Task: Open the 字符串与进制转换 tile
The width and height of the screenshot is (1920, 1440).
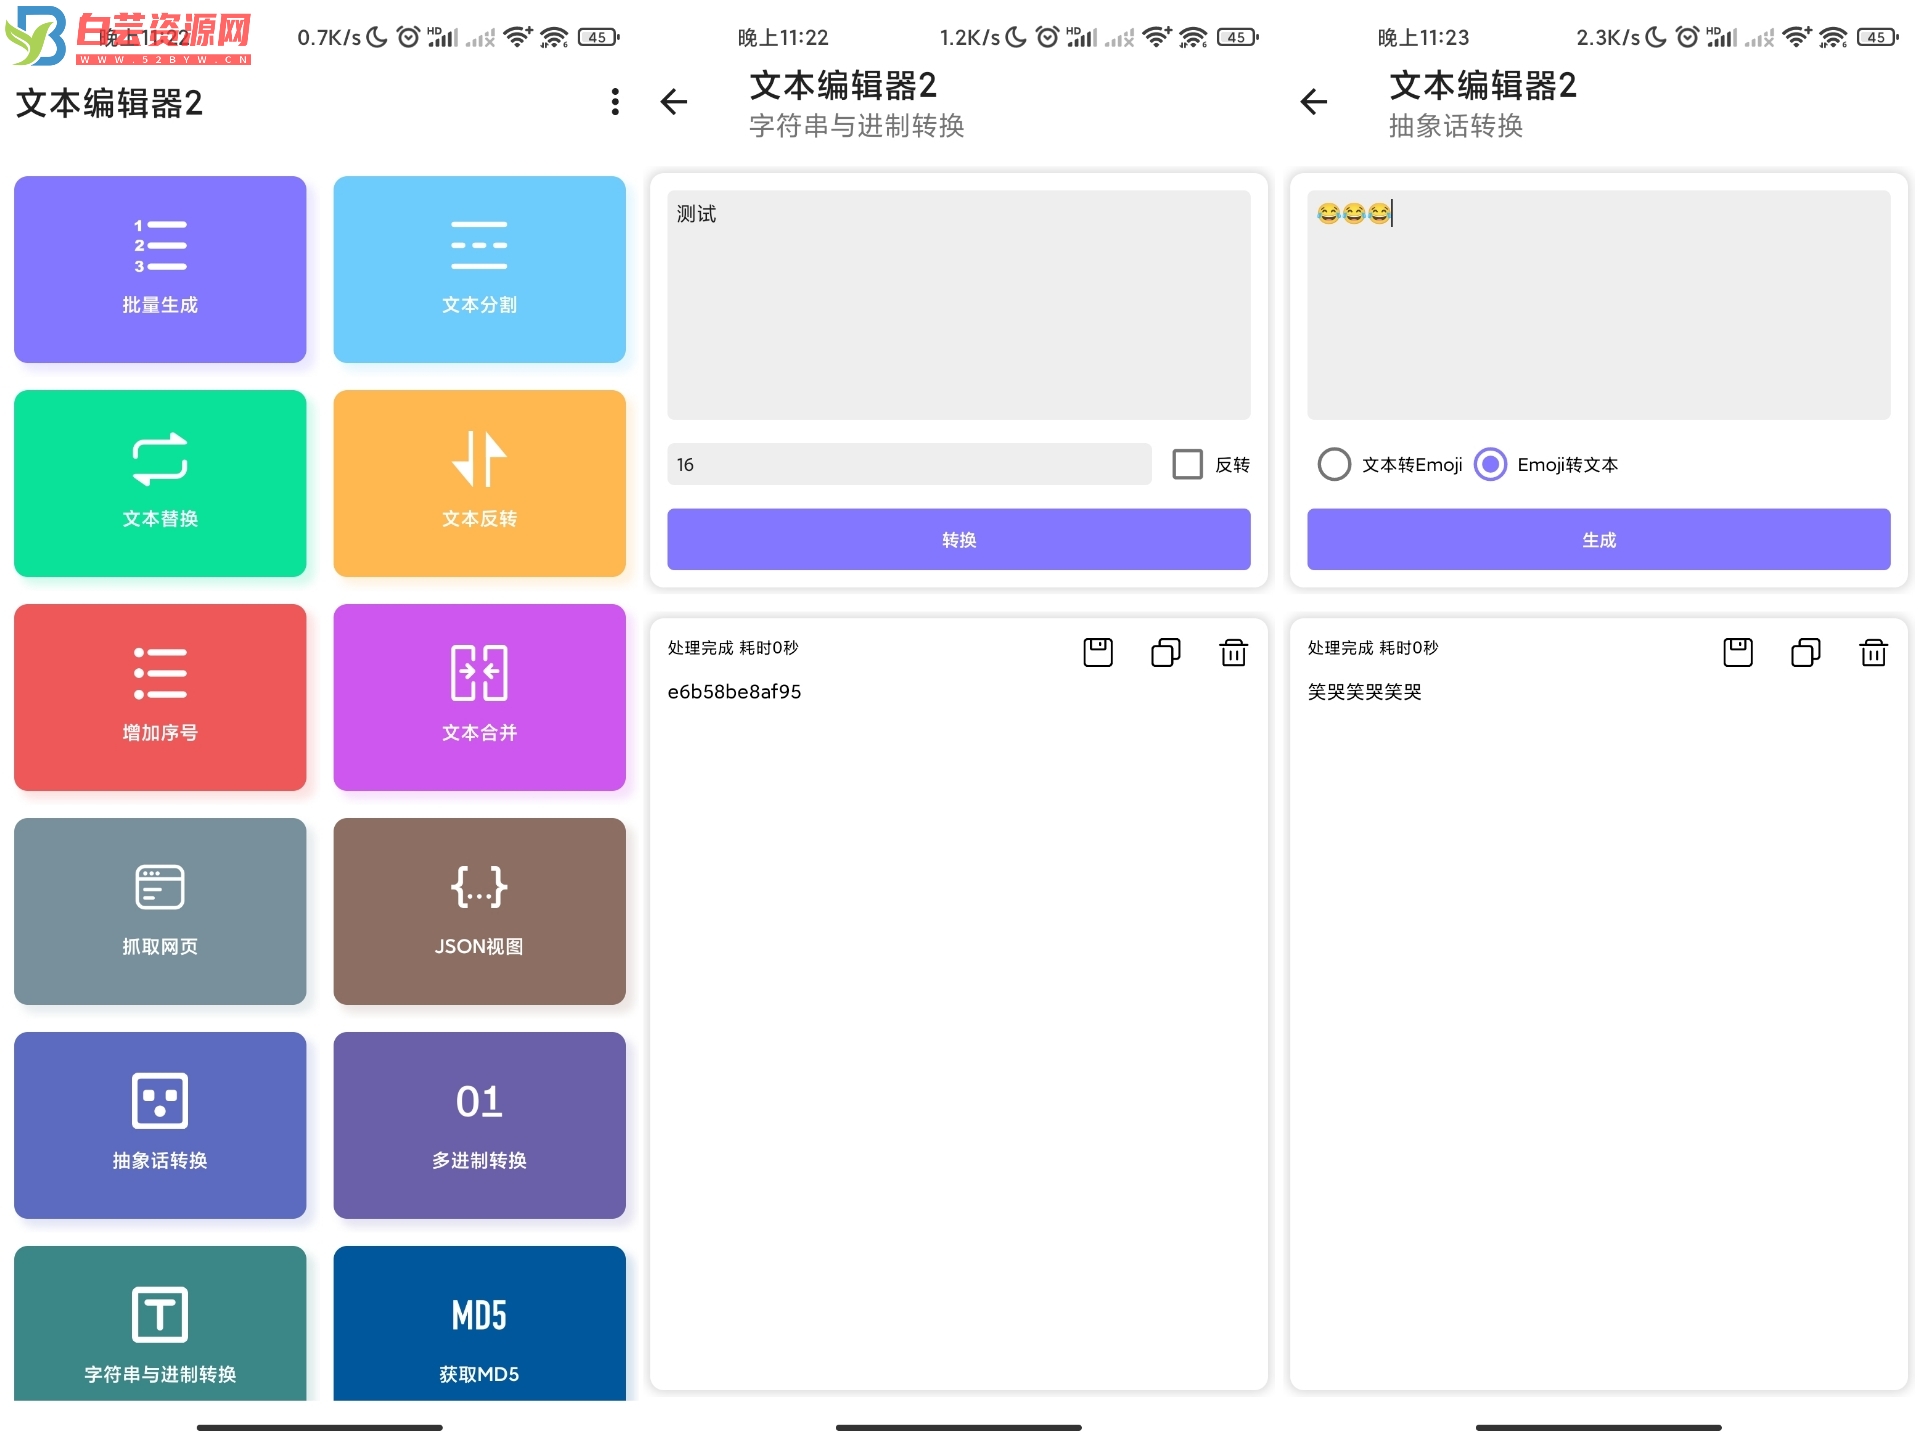Action: click(x=160, y=1323)
